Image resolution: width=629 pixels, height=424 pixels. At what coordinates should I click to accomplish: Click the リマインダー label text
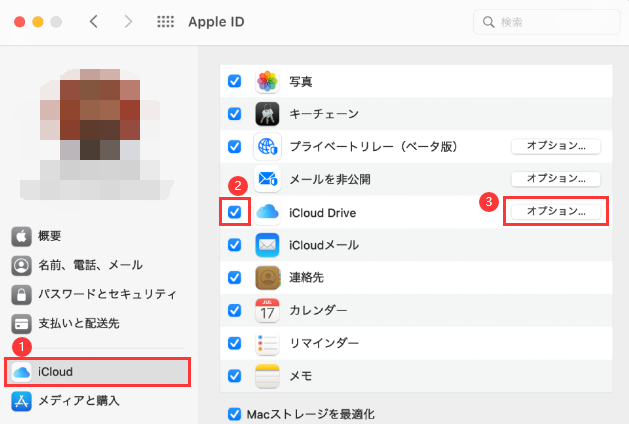pyautogui.click(x=324, y=343)
